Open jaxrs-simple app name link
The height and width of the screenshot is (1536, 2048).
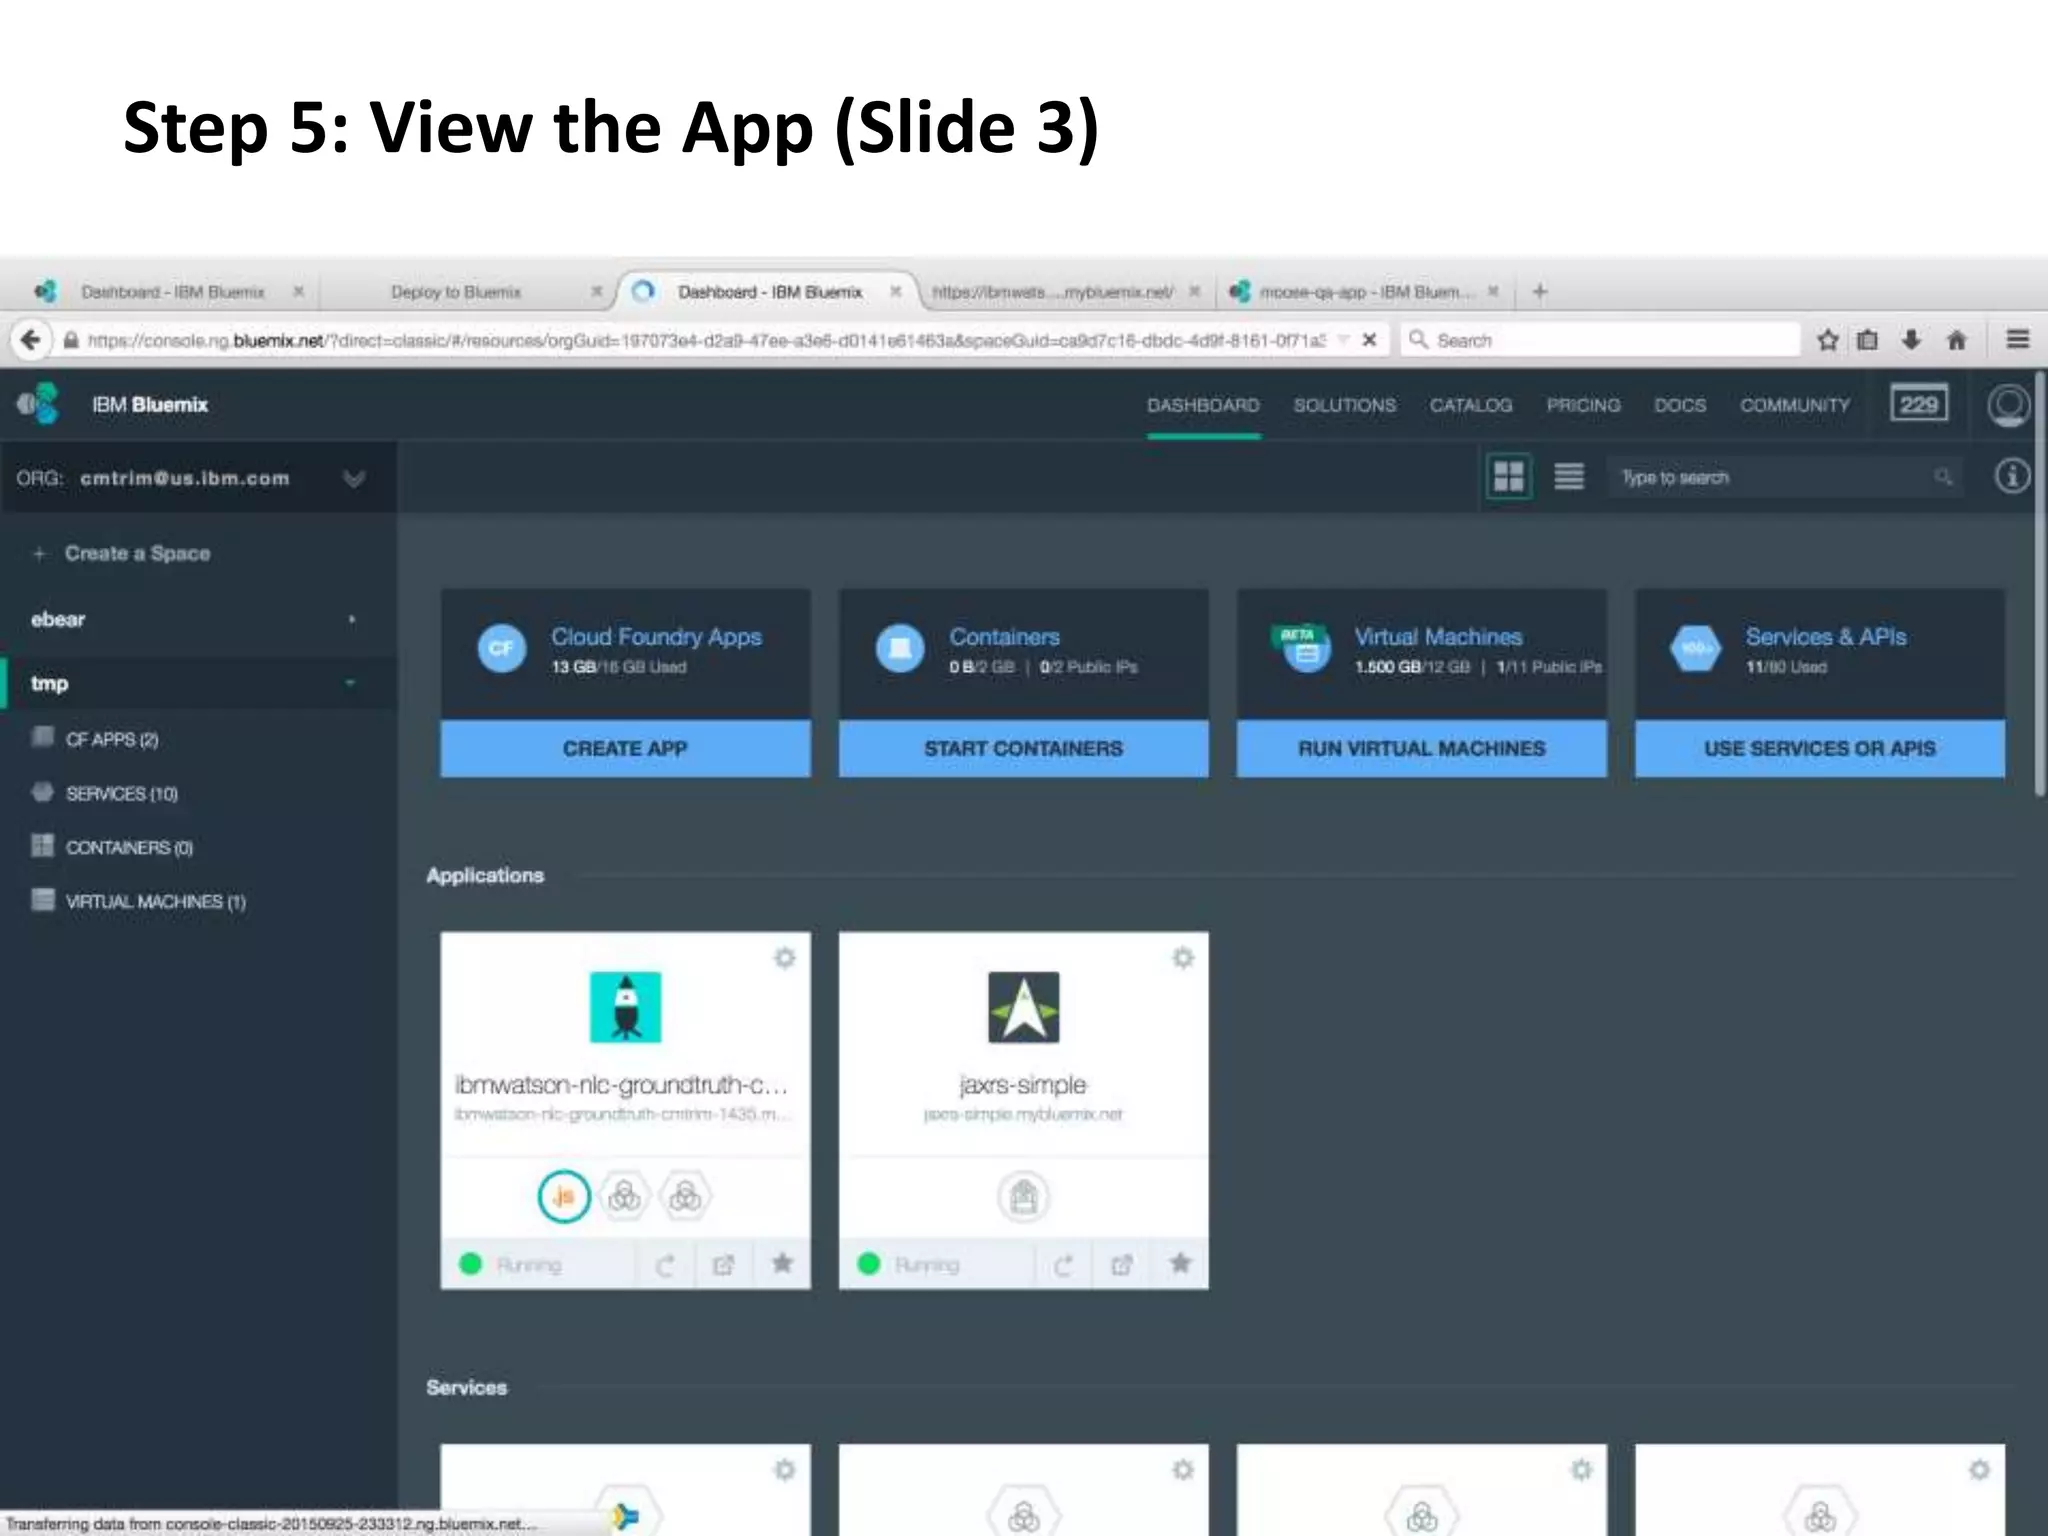[1022, 1085]
